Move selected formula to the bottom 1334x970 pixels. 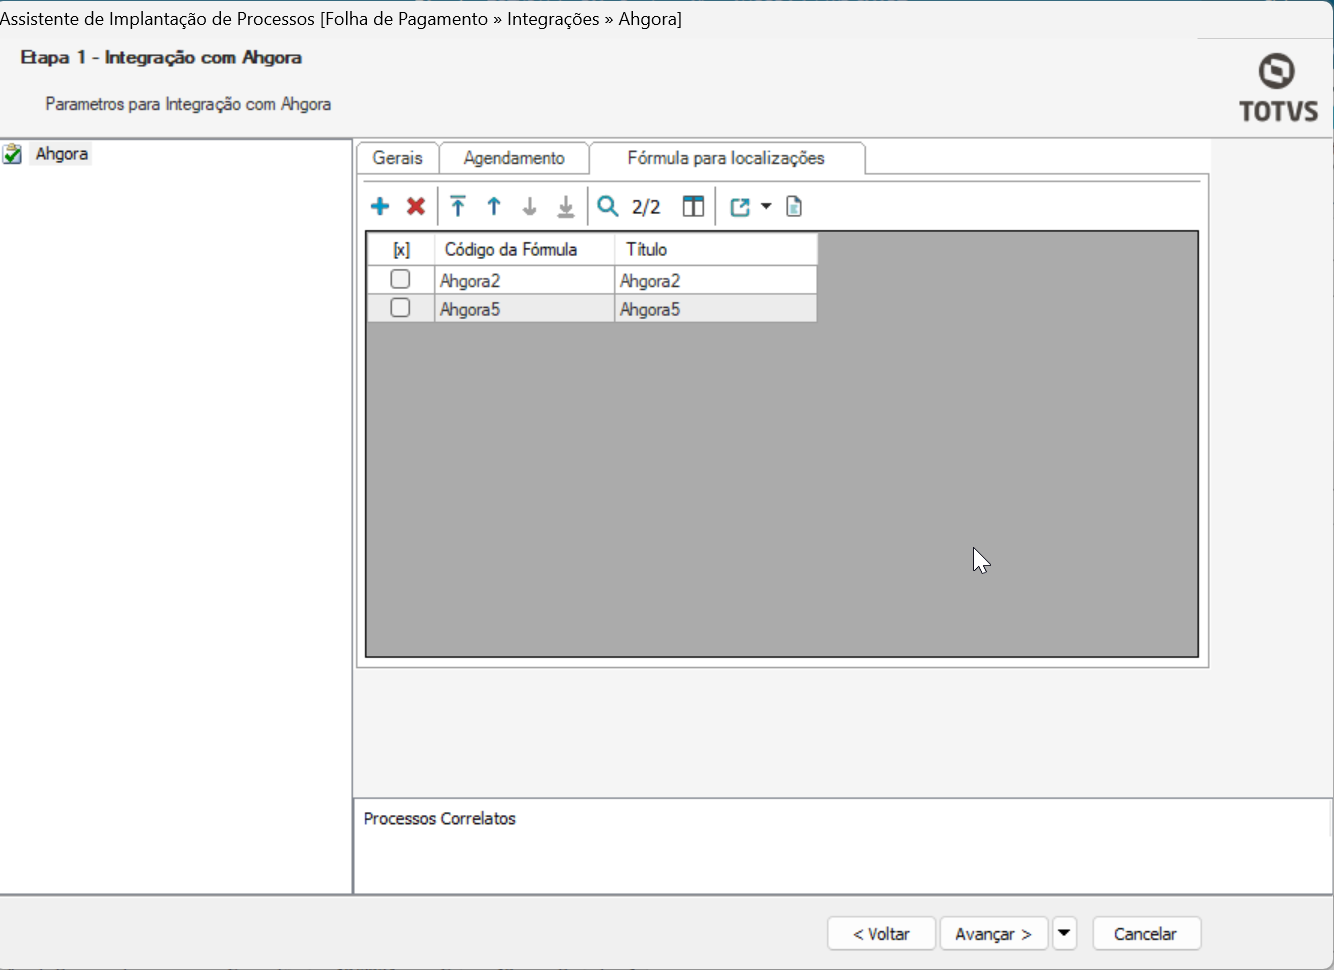[566, 207]
